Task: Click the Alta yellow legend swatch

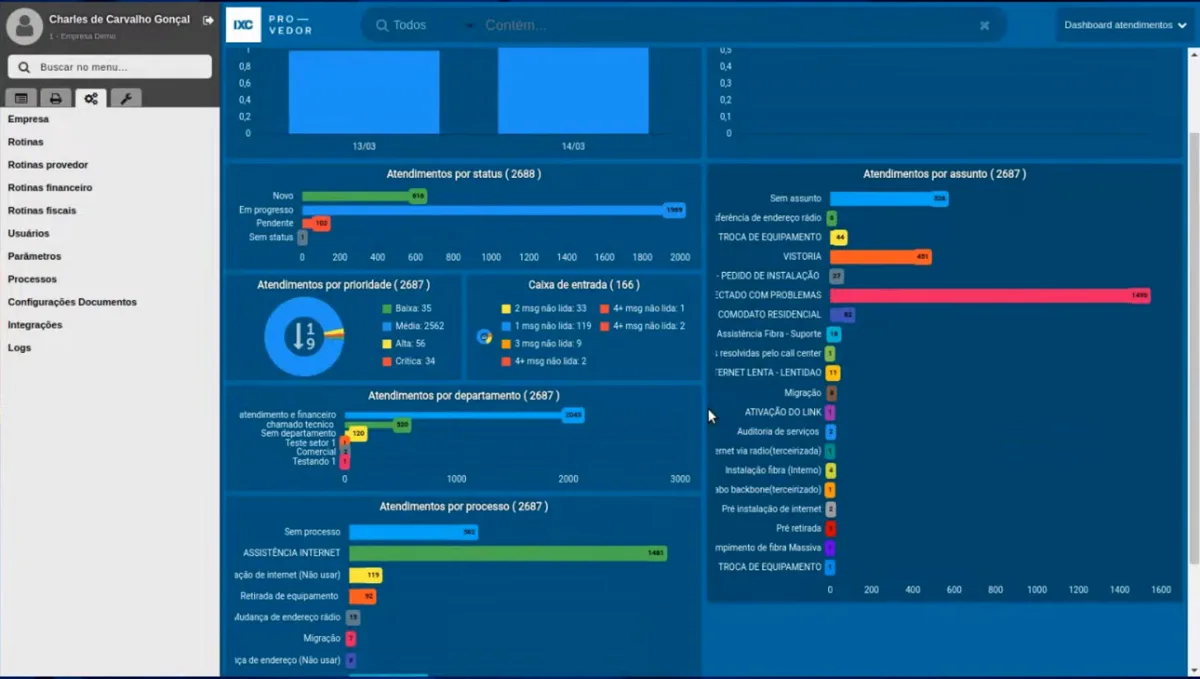Action: [x=387, y=343]
